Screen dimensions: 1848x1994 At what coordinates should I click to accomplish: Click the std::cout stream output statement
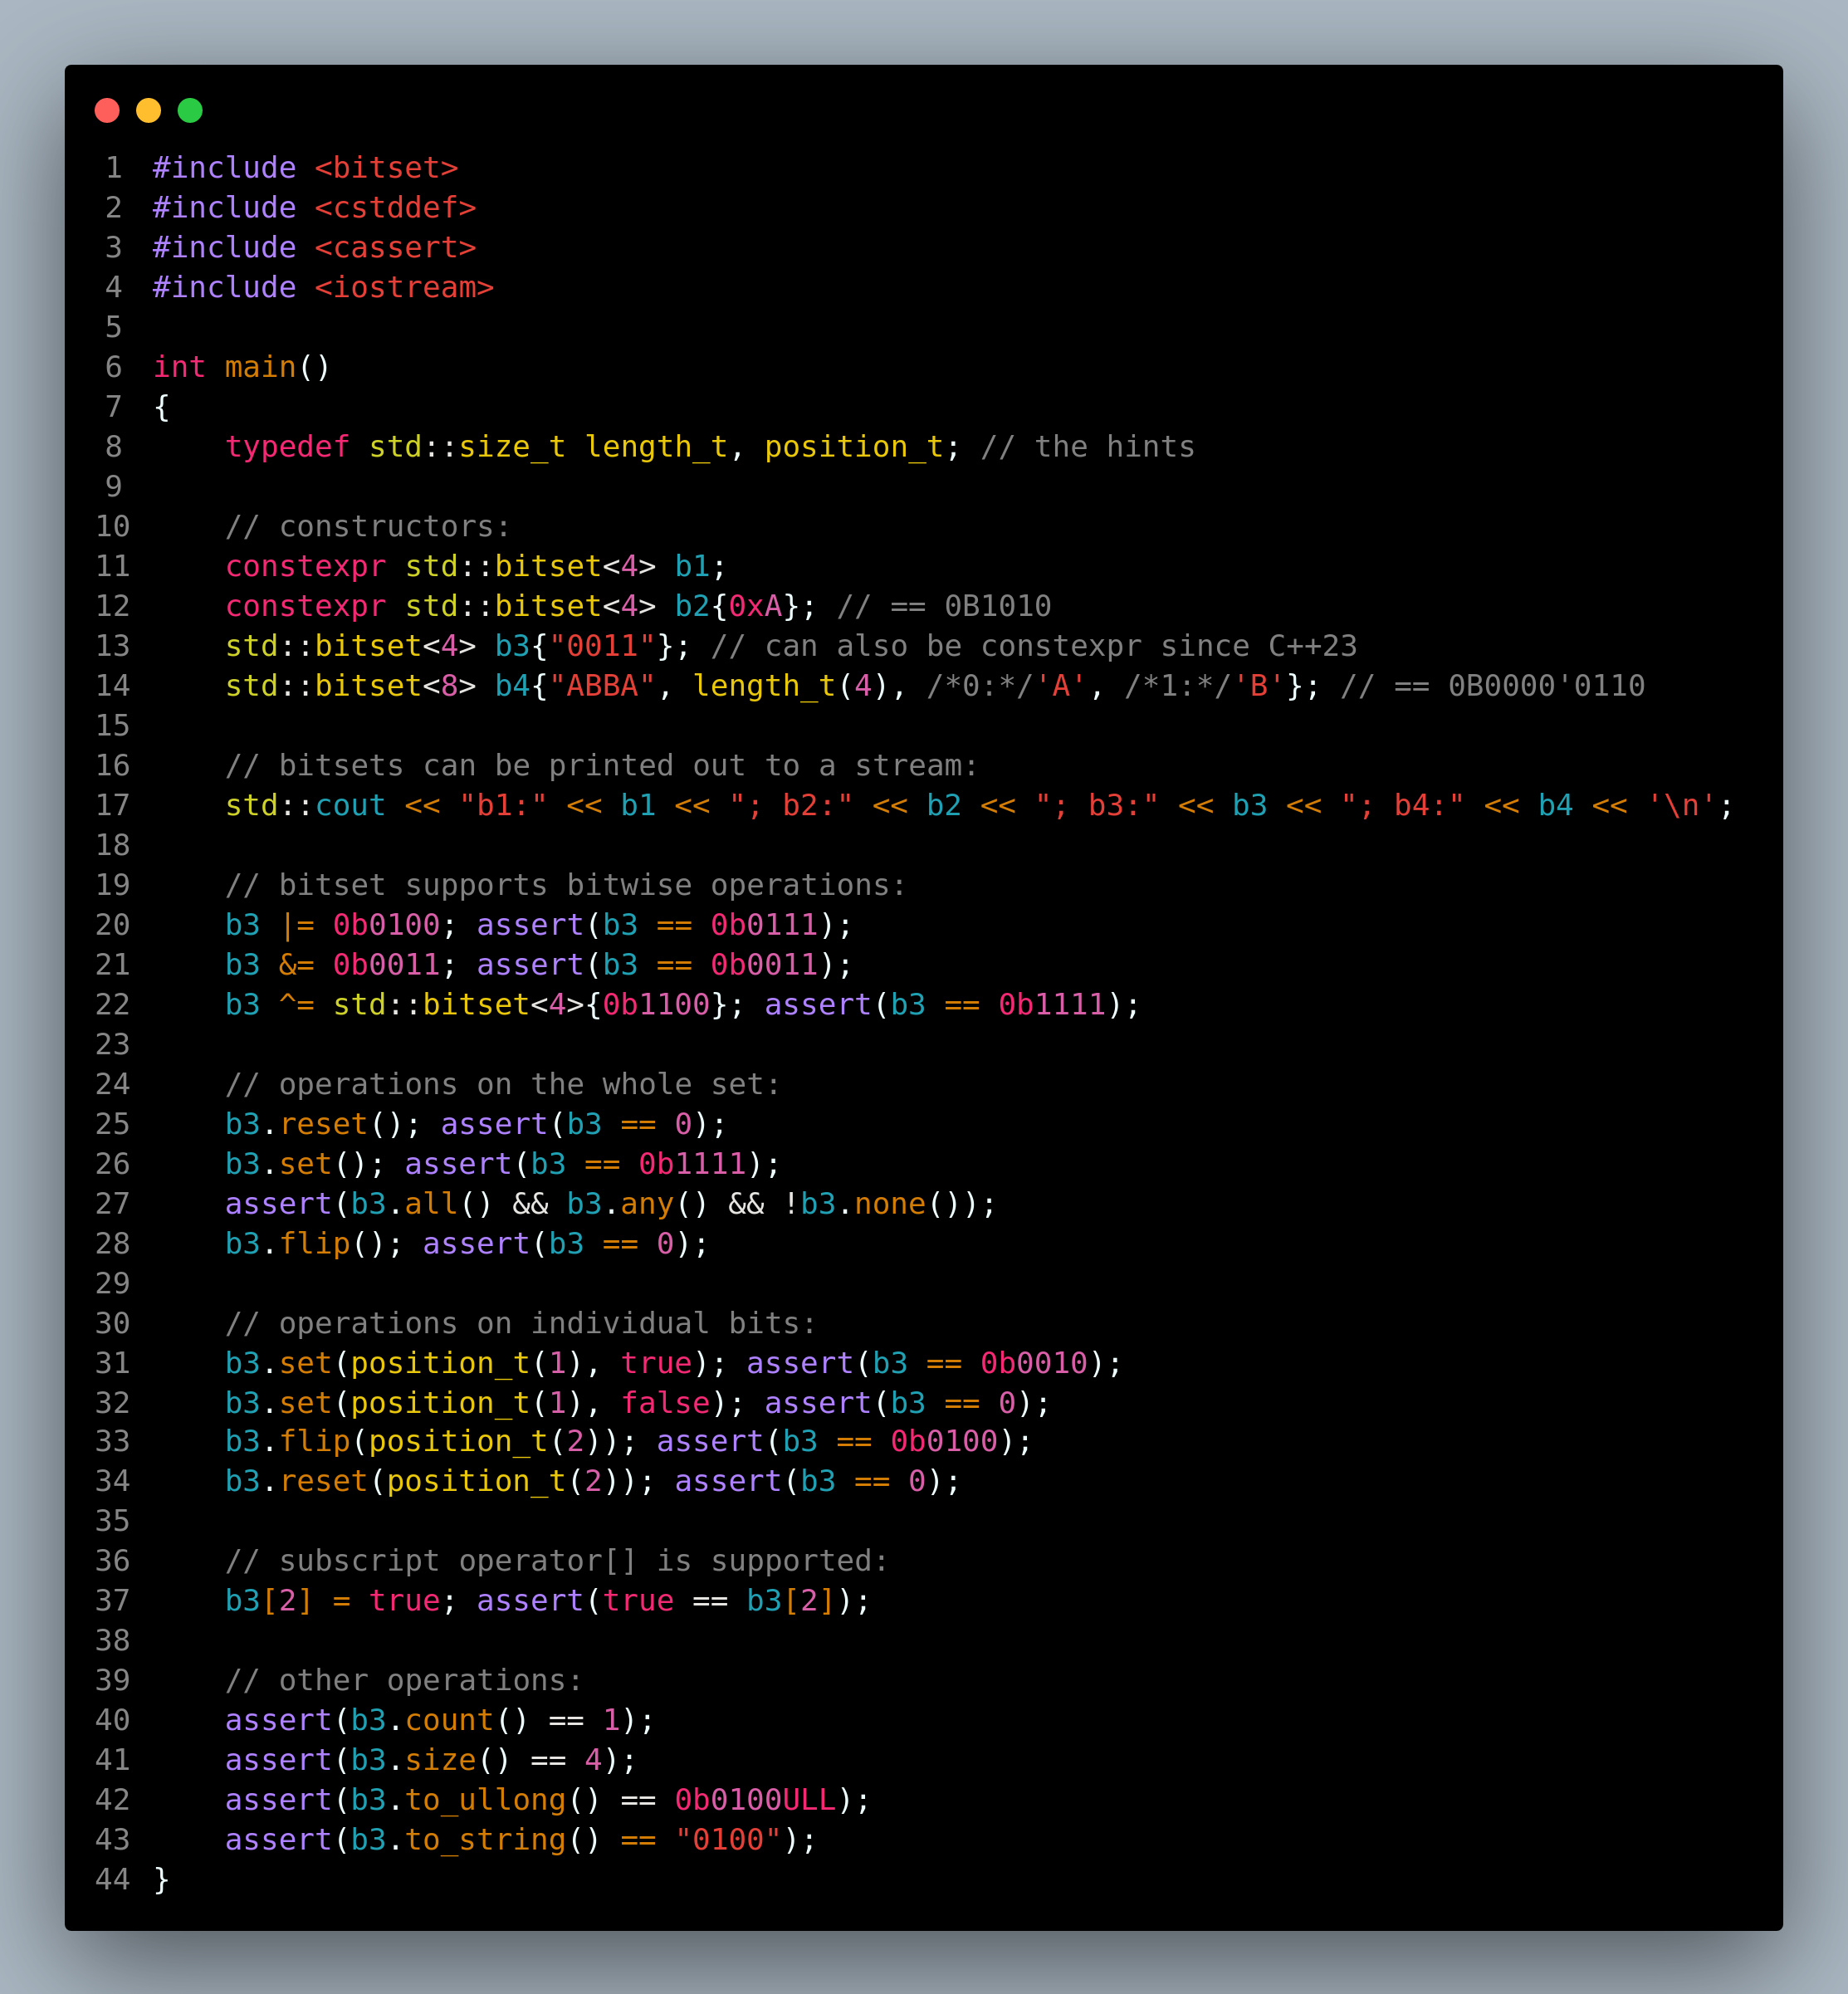click(x=305, y=805)
